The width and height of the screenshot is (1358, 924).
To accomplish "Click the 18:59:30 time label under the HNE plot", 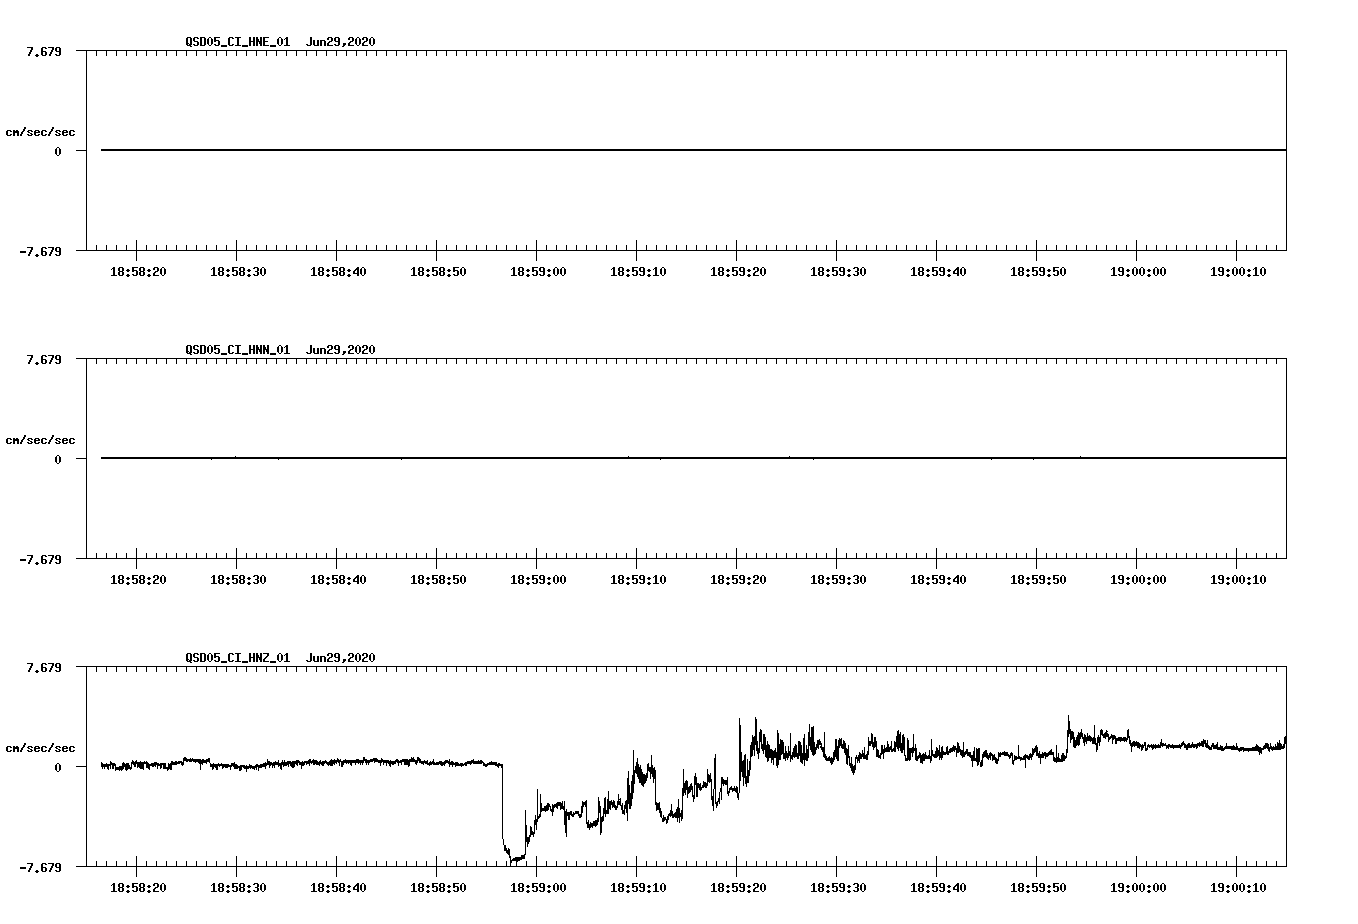I will click(837, 271).
